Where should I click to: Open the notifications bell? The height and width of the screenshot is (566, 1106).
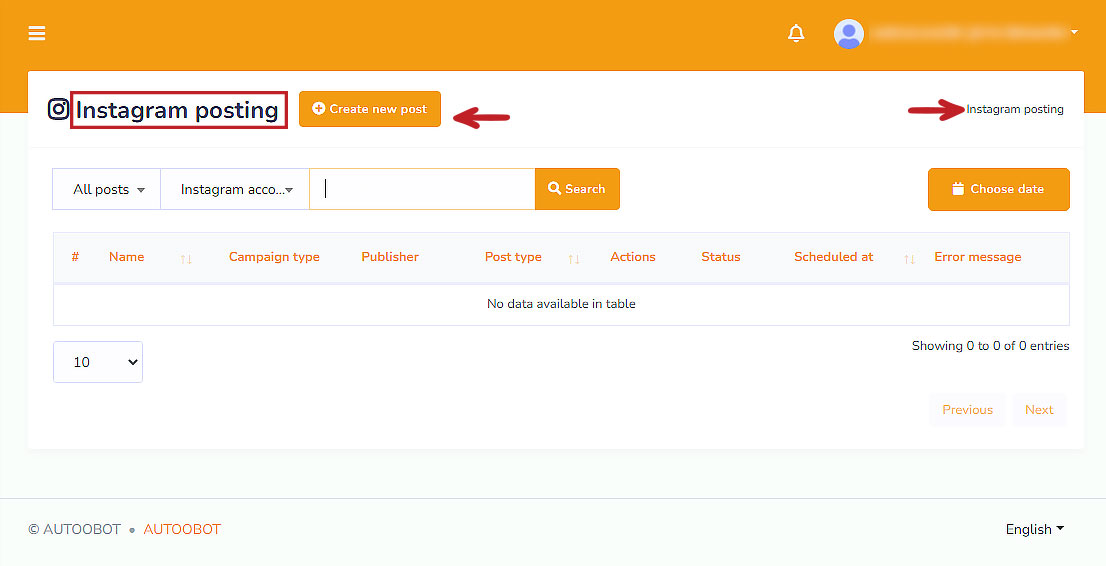coord(796,33)
